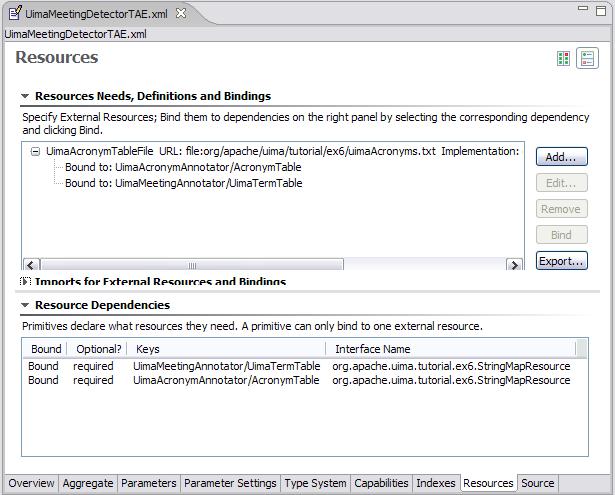Click the Export... button
Screen dimensions: 615x495
[x=561, y=262]
